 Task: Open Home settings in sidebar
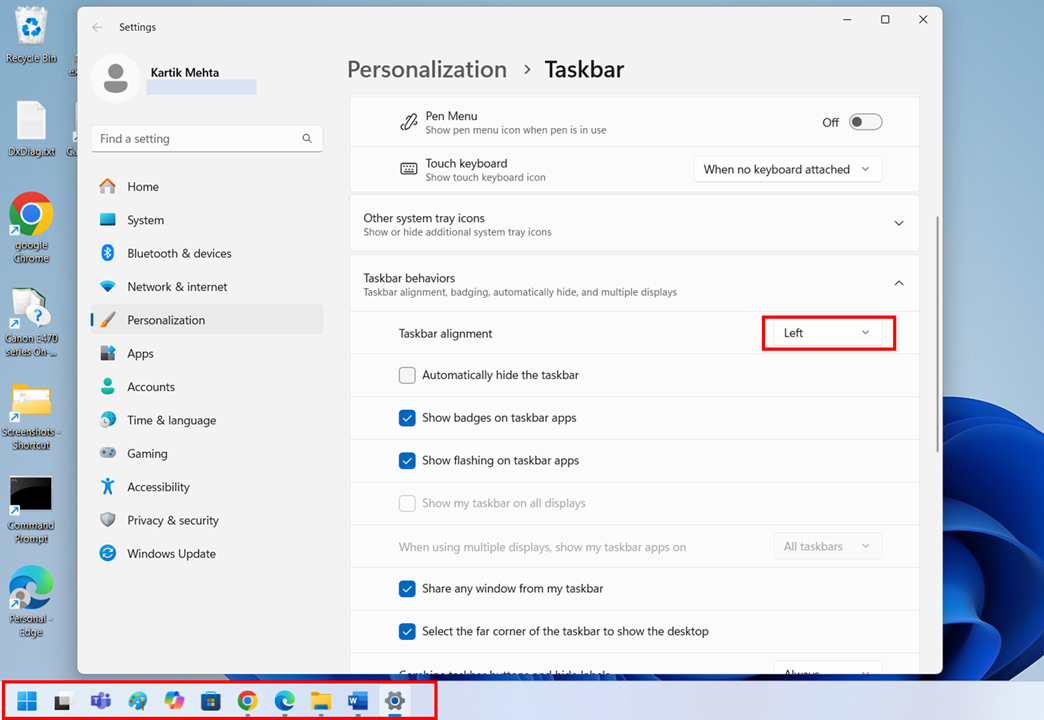point(206,186)
